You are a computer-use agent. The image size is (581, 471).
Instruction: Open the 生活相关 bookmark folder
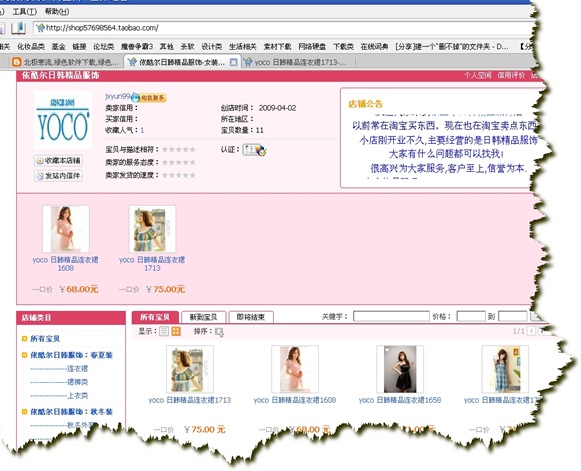point(243,47)
